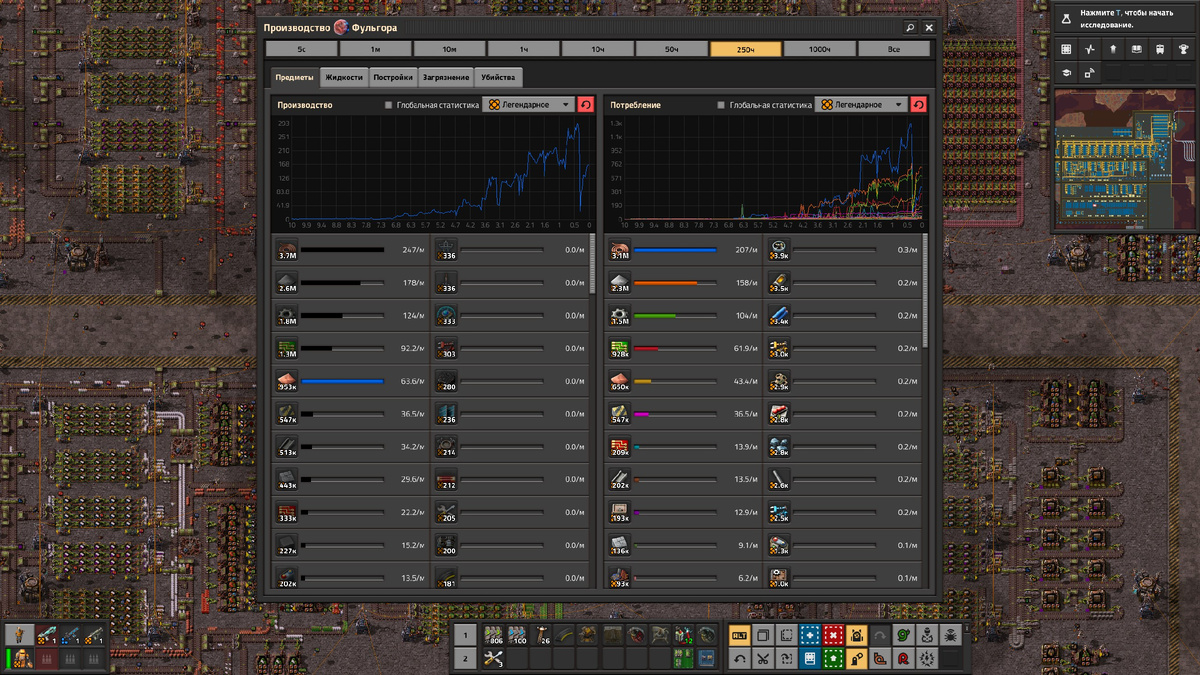Select quickbar item with count 100
Screen dimensions: 1200x675
(517, 635)
